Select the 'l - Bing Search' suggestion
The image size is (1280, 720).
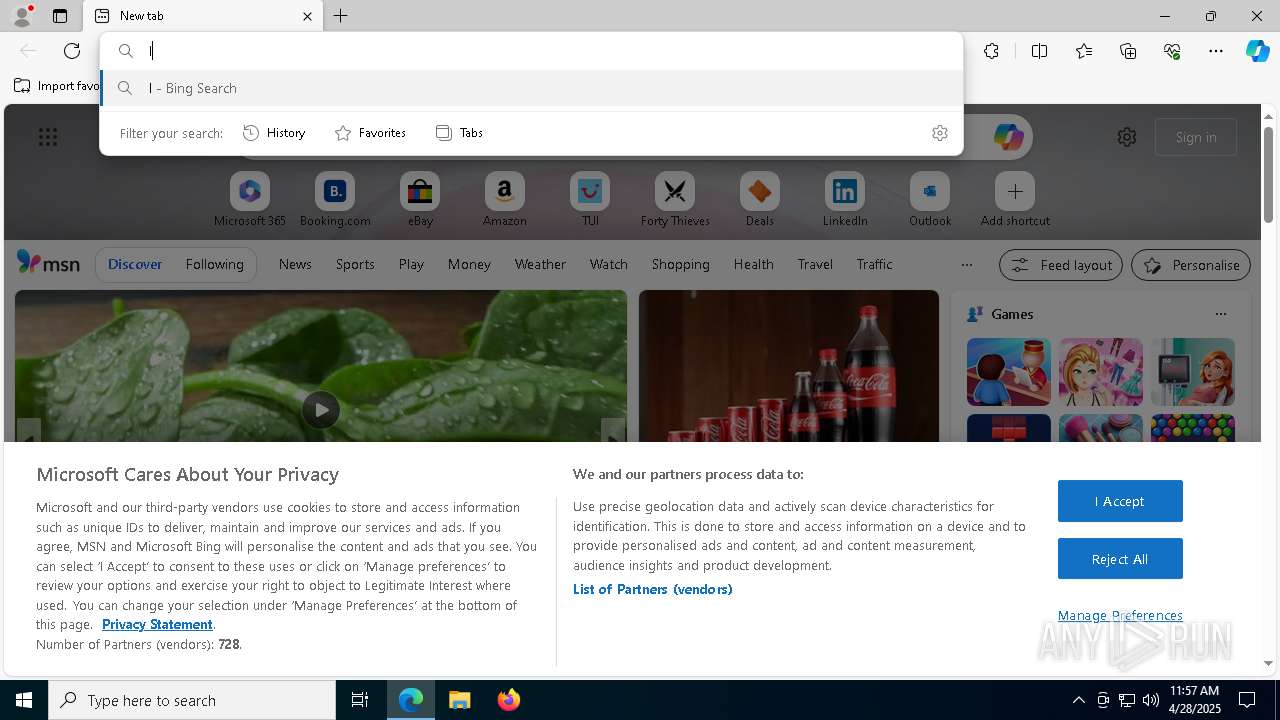pos(531,88)
